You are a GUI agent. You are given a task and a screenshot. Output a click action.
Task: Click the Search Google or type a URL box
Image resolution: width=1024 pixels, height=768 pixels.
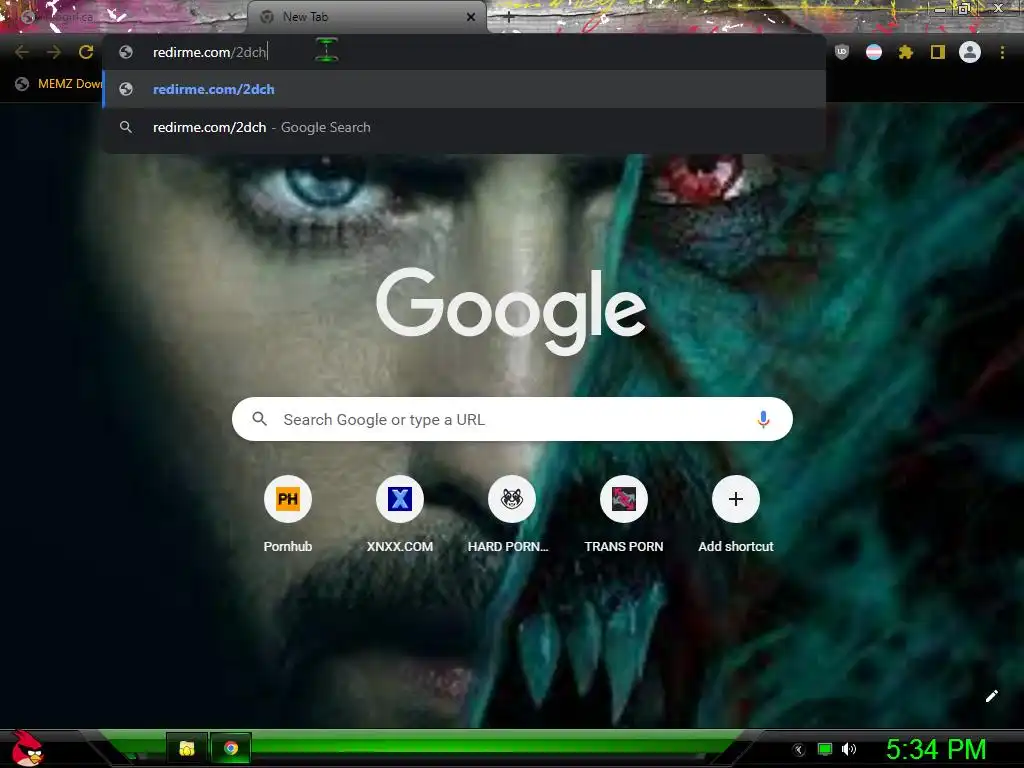tap(512, 419)
